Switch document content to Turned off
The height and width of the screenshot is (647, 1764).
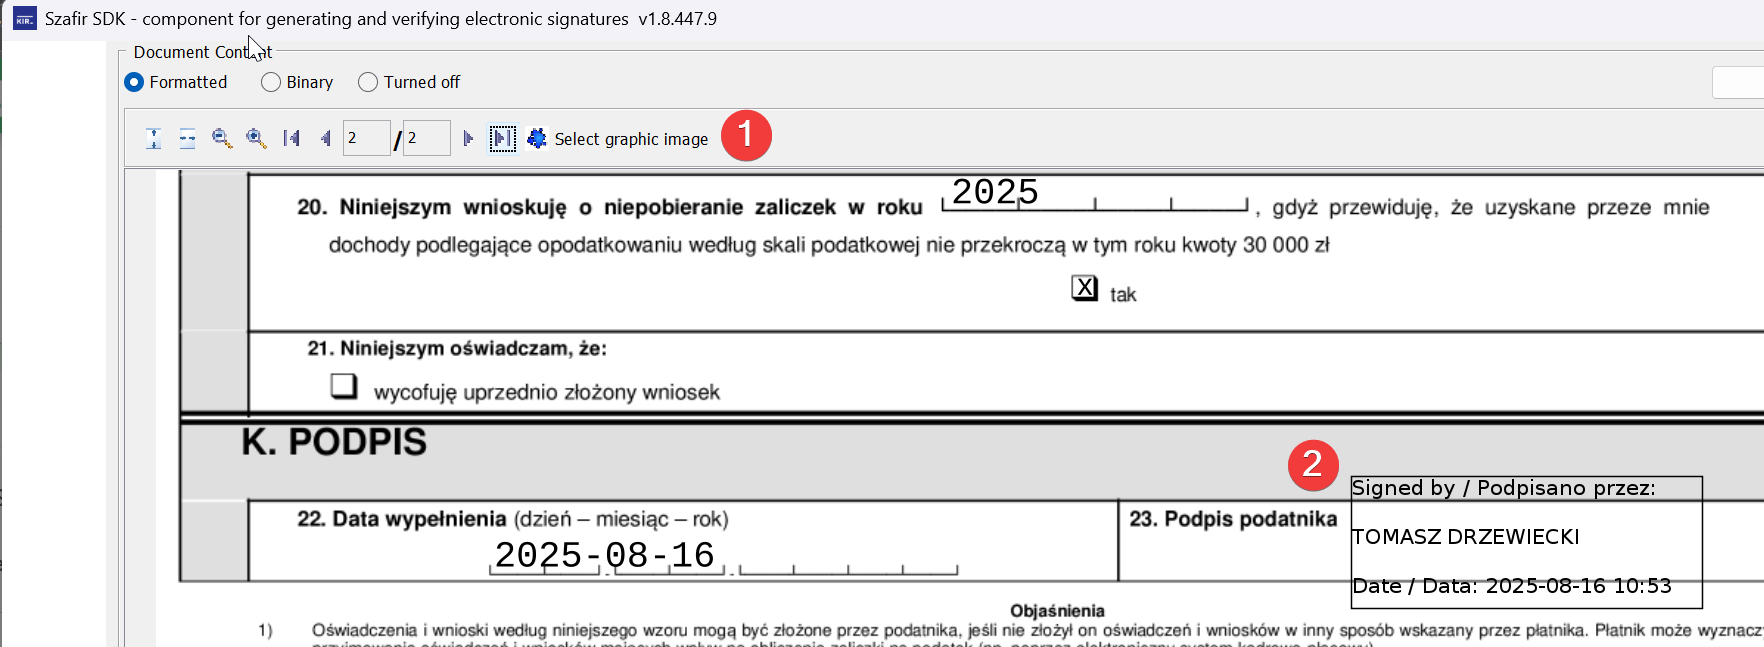368,83
